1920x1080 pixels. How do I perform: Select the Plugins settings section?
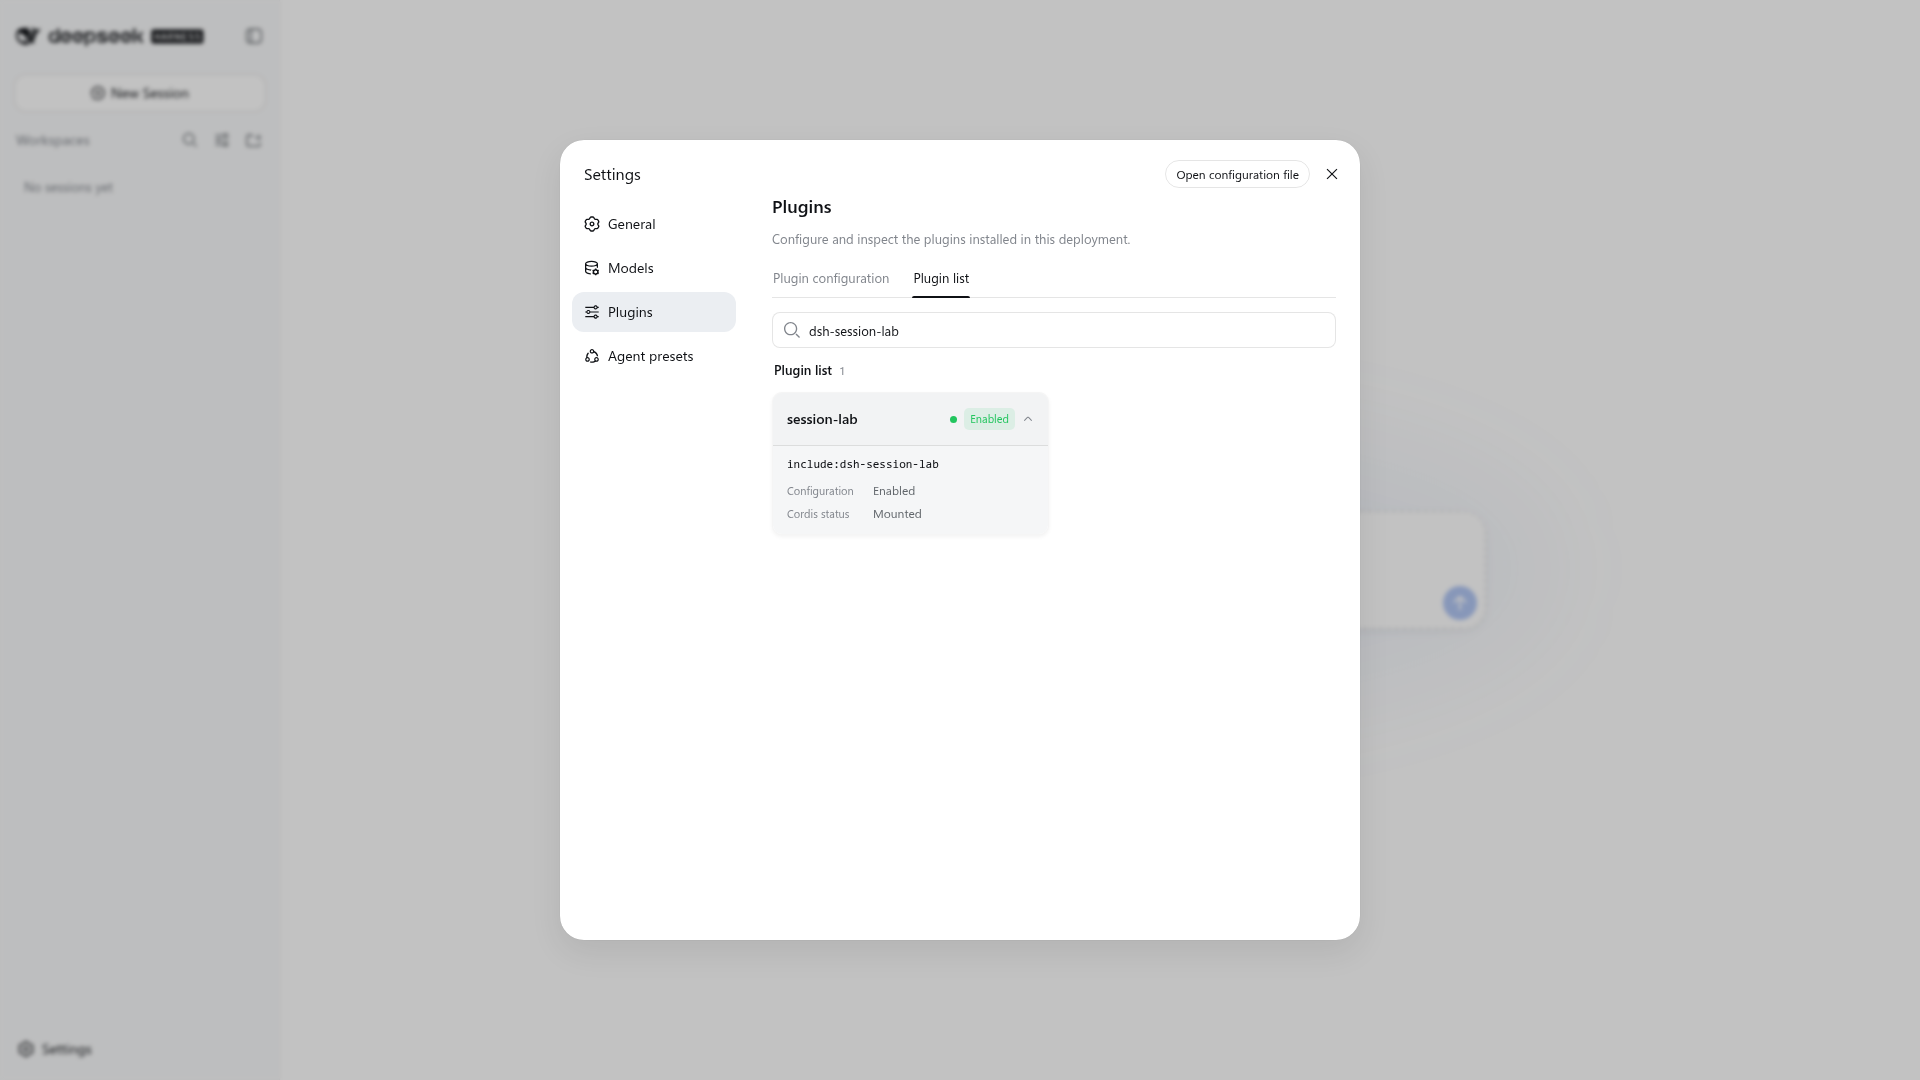[654, 312]
